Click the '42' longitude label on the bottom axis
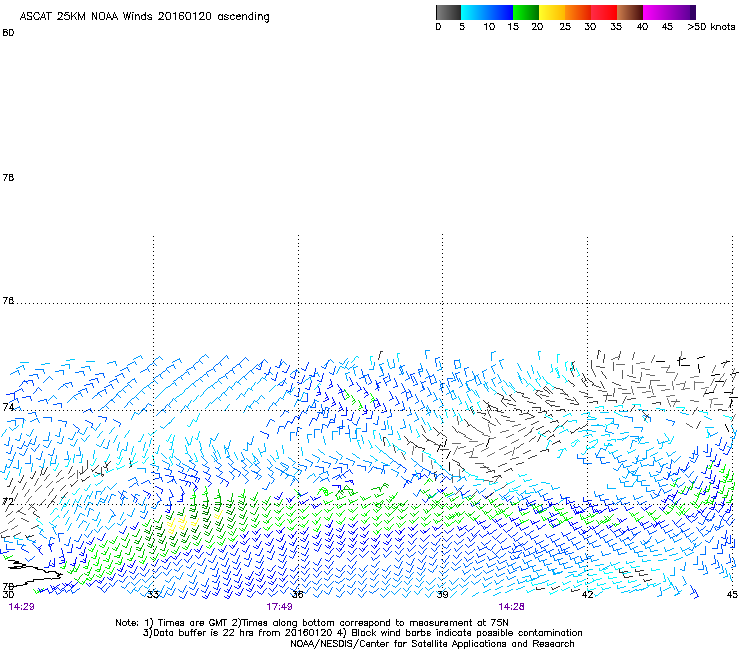 587,594
